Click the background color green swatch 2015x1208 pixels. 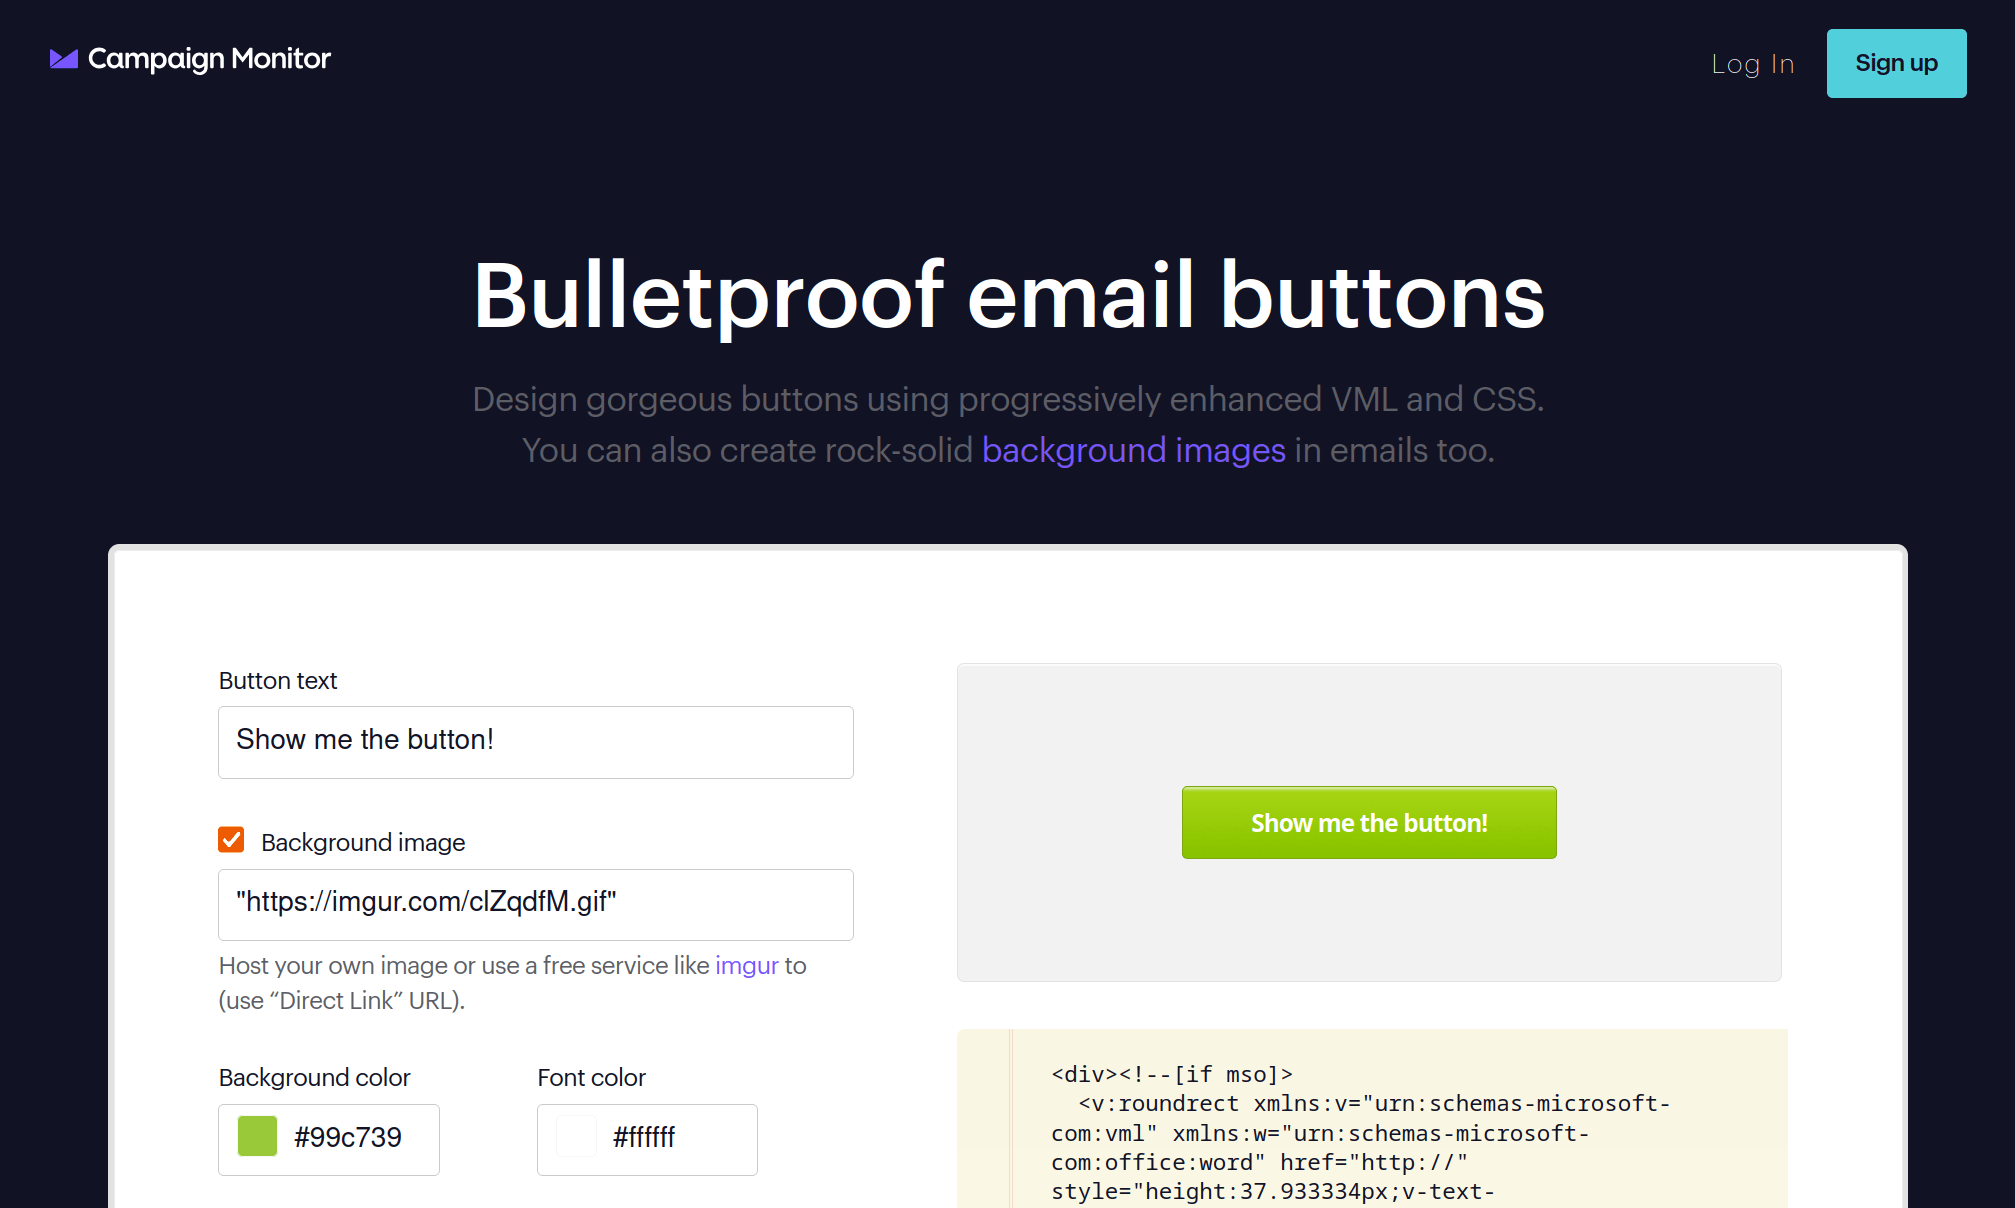coord(255,1136)
